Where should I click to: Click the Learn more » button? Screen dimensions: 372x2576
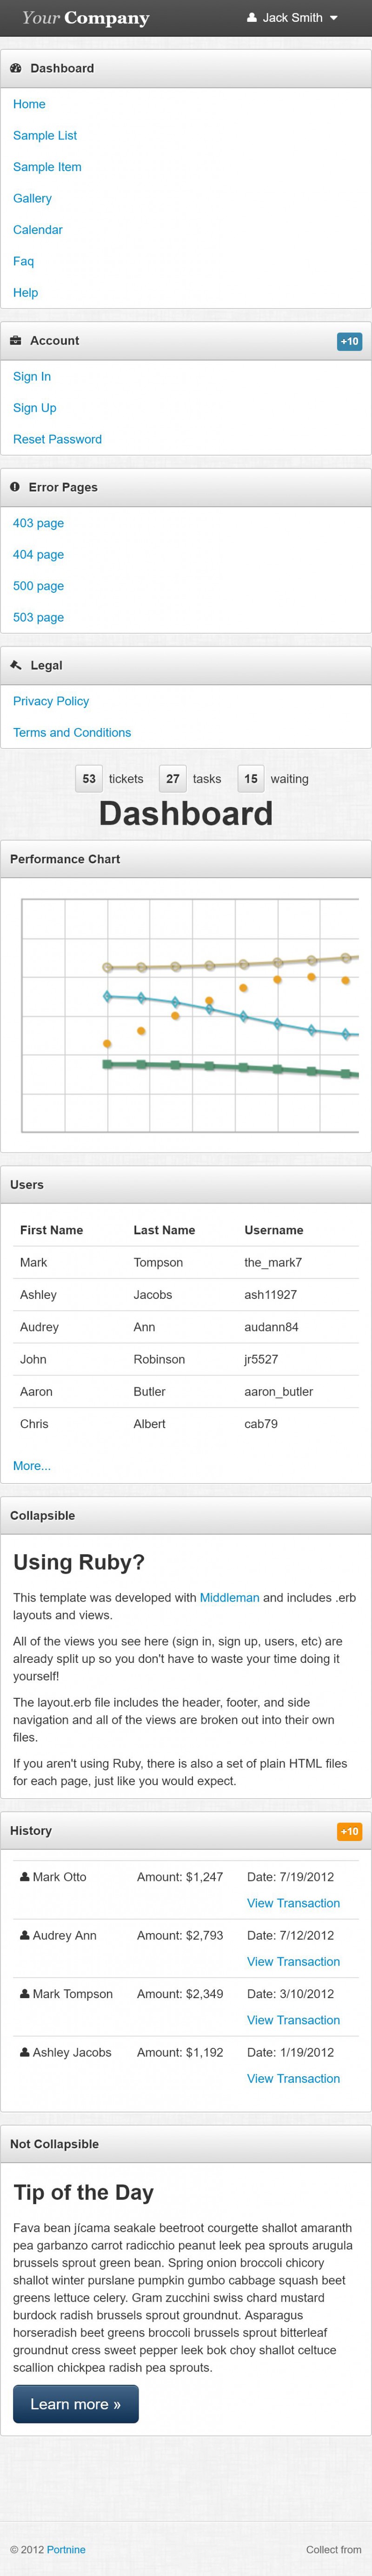coord(76,2404)
